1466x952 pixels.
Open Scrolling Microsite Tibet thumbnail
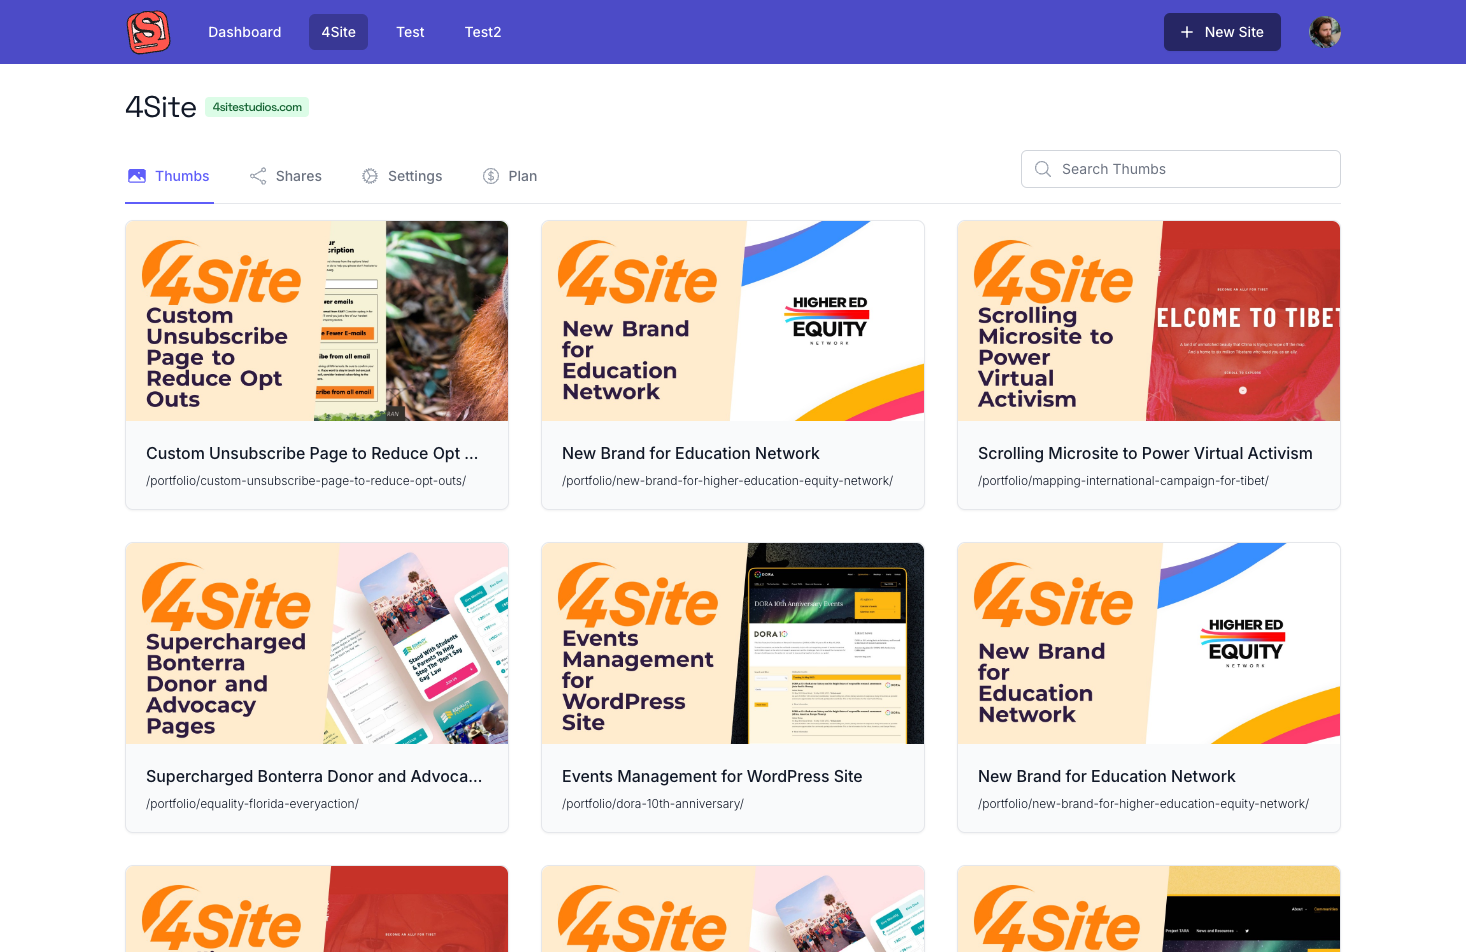tap(1149, 321)
